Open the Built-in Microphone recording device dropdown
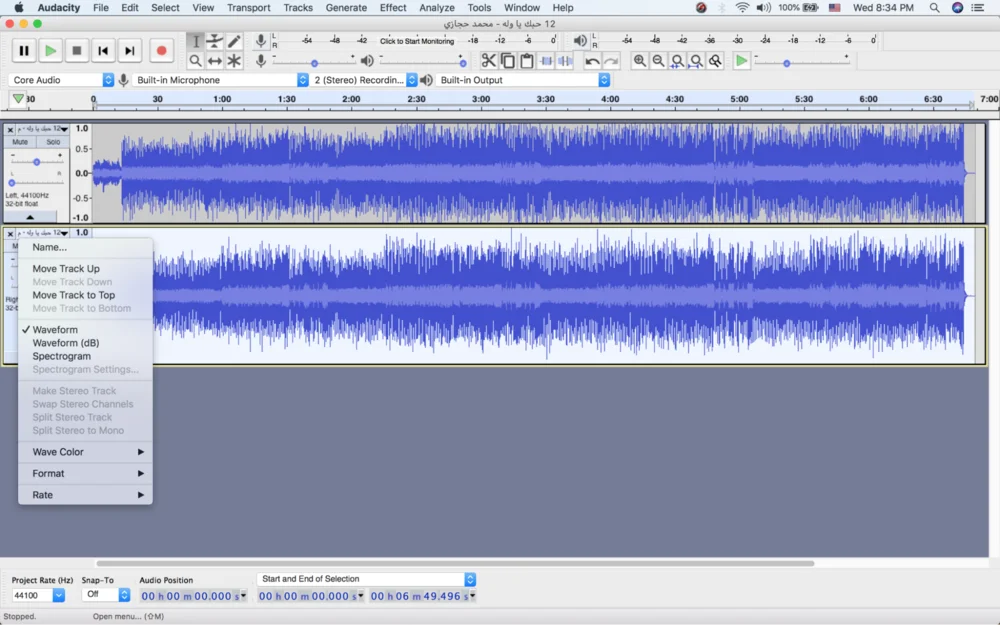 coord(221,80)
